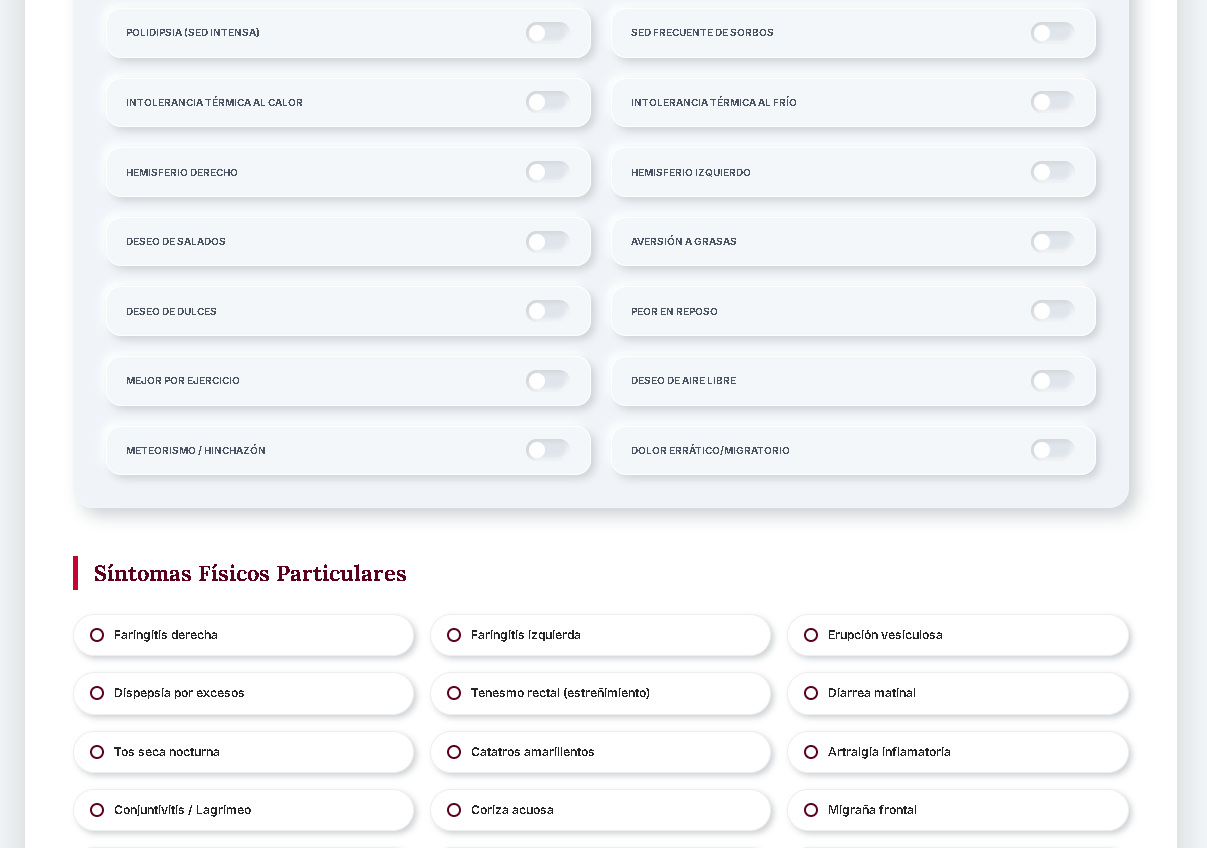Select Tos seca nocturna symptom

[x=97, y=752]
